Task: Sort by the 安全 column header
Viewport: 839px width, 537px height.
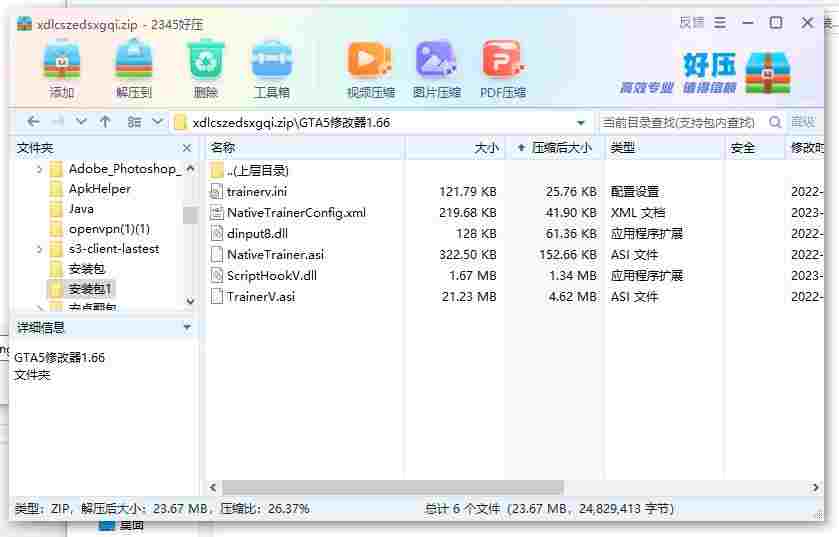Action: (755, 148)
